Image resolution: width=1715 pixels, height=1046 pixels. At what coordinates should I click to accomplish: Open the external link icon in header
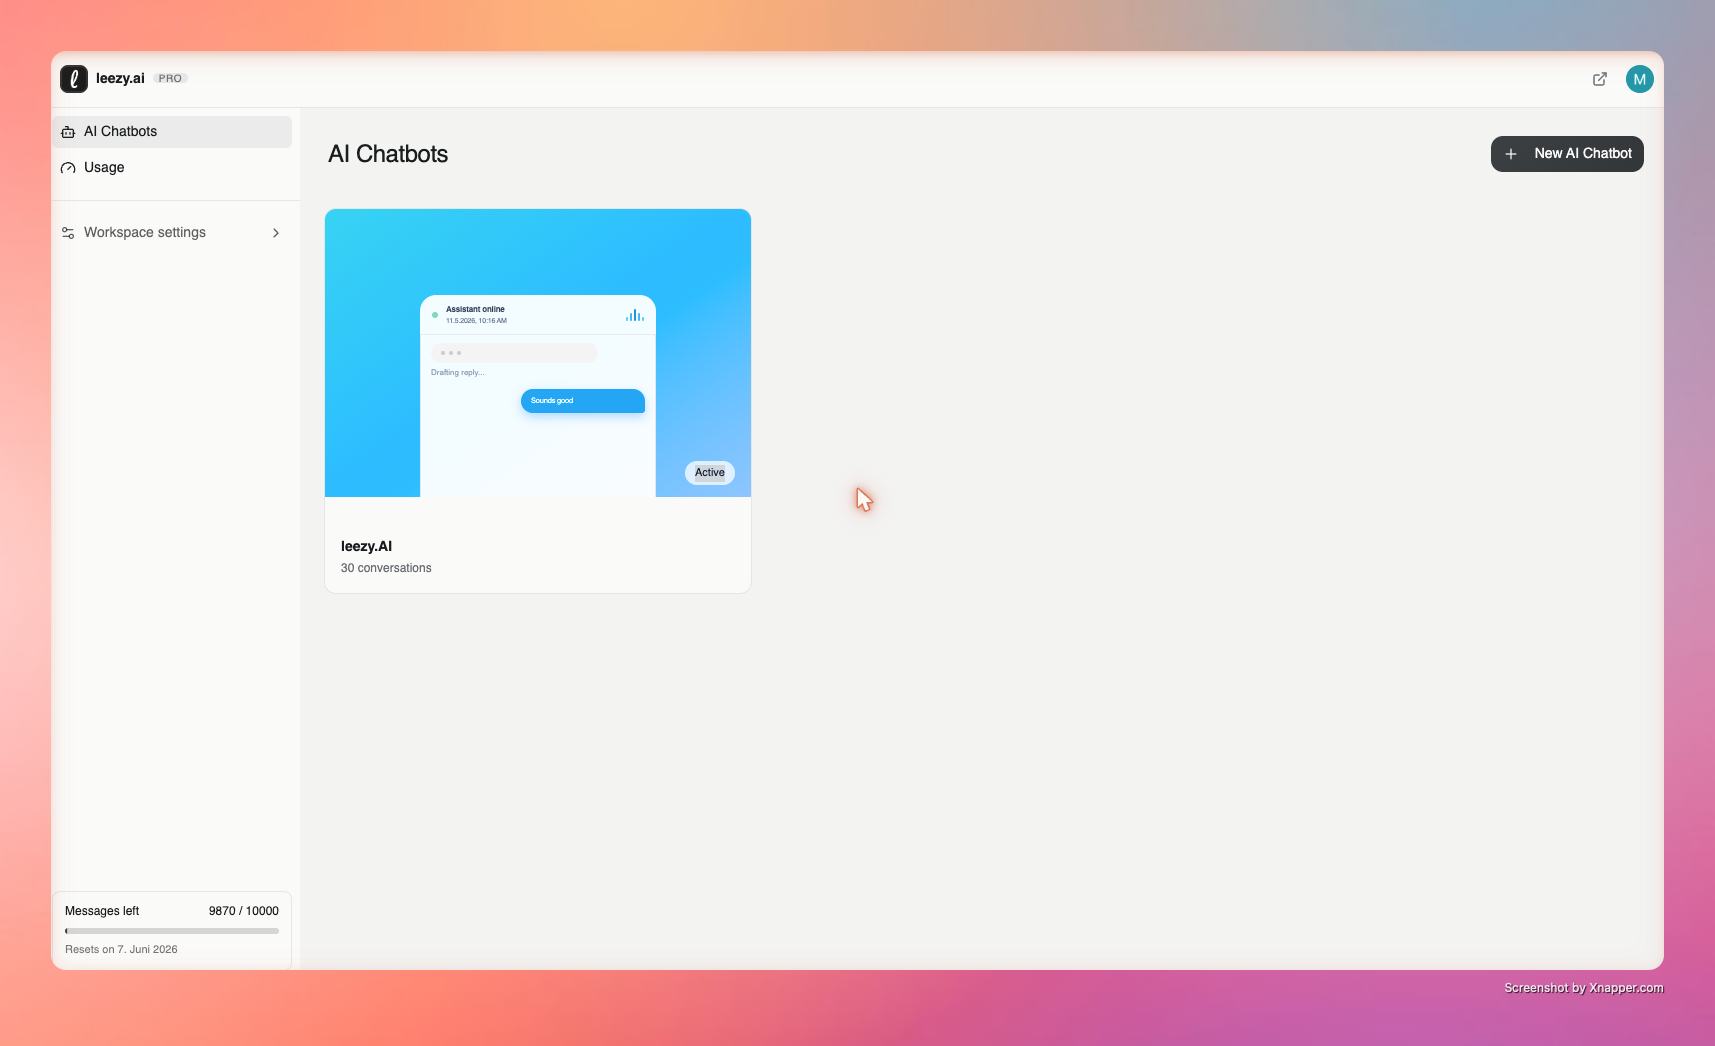pyautogui.click(x=1600, y=79)
